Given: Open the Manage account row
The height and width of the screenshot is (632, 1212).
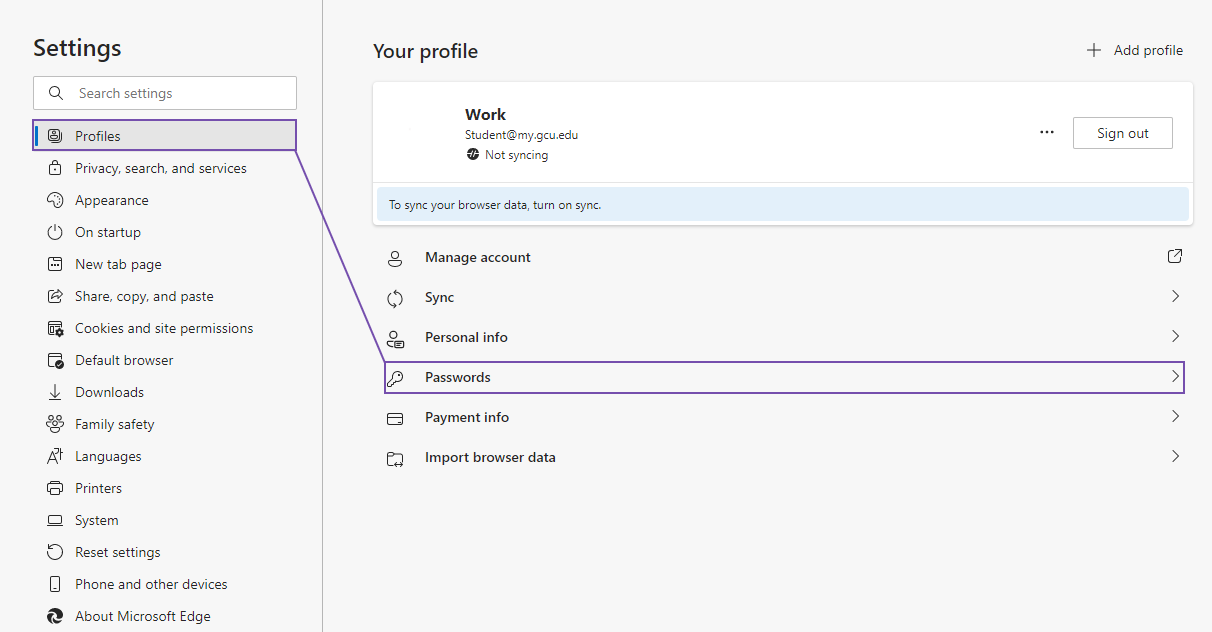Looking at the screenshot, I should [x=784, y=257].
